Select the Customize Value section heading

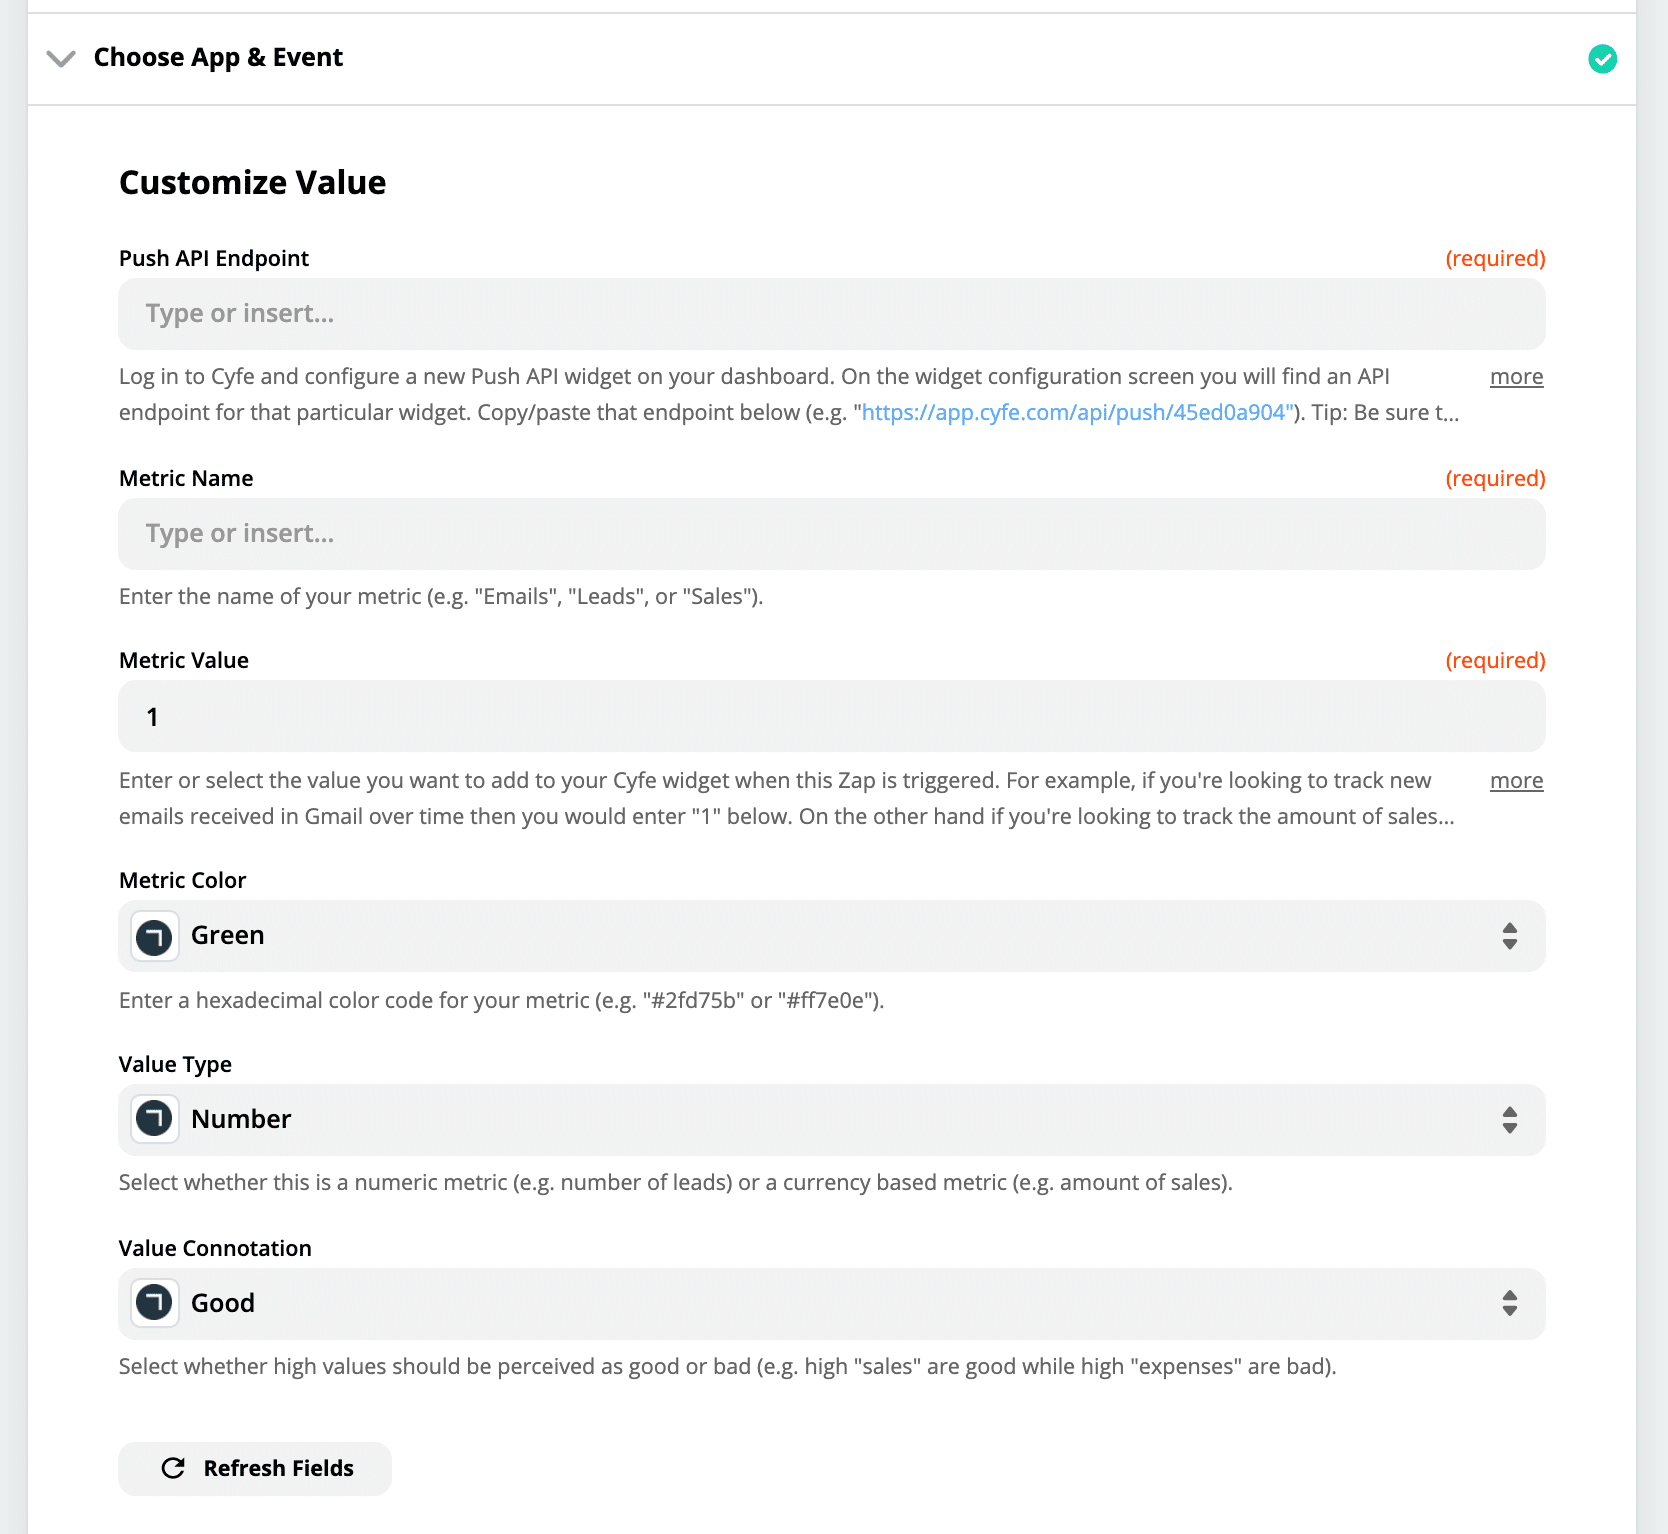[252, 182]
